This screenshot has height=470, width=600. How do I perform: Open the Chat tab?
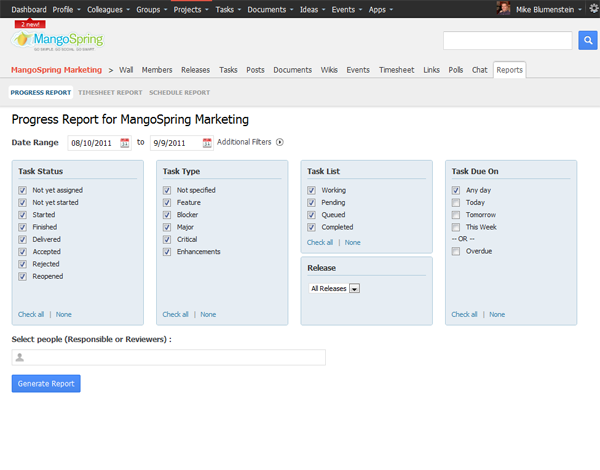tap(479, 70)
